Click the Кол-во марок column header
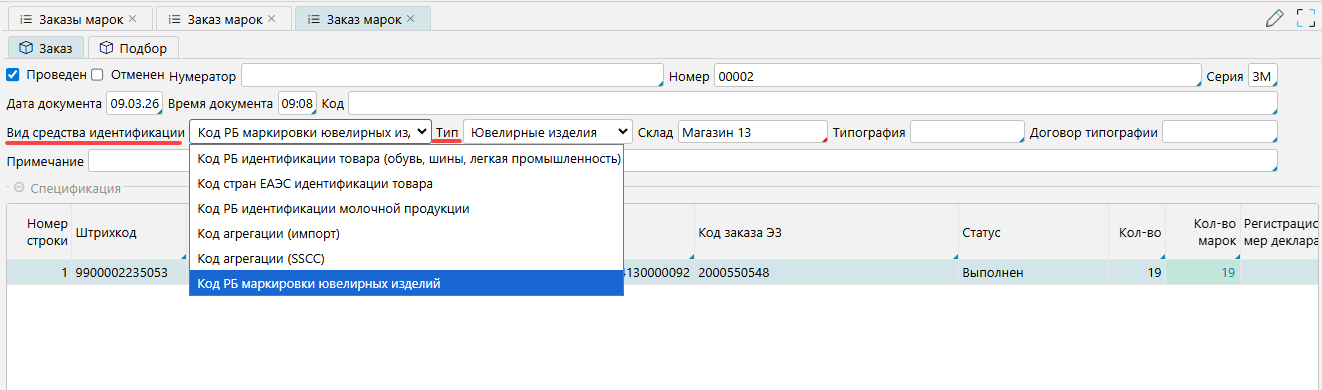 1204,232
